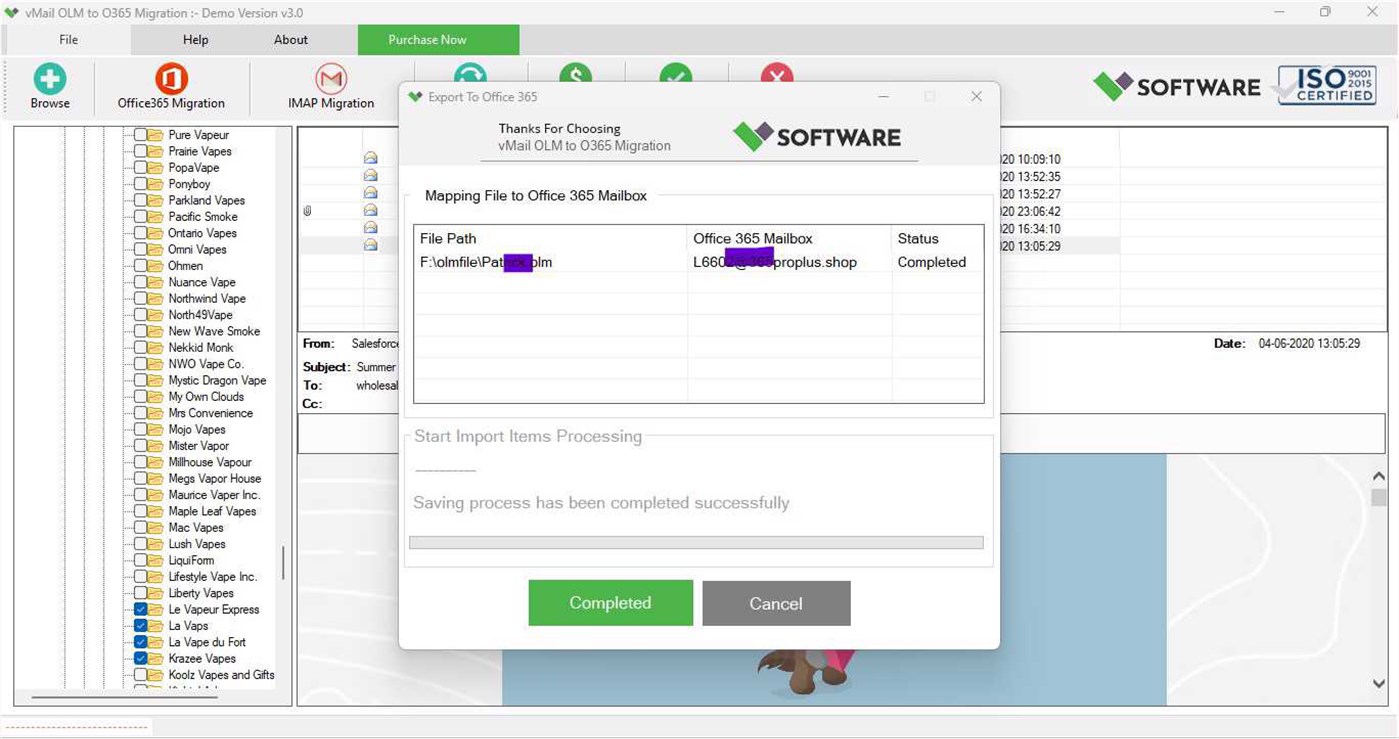This screenshot has width=1399, height=739.
Task: Check the Prairie Vapes checkbox
Action: point(141,152)
